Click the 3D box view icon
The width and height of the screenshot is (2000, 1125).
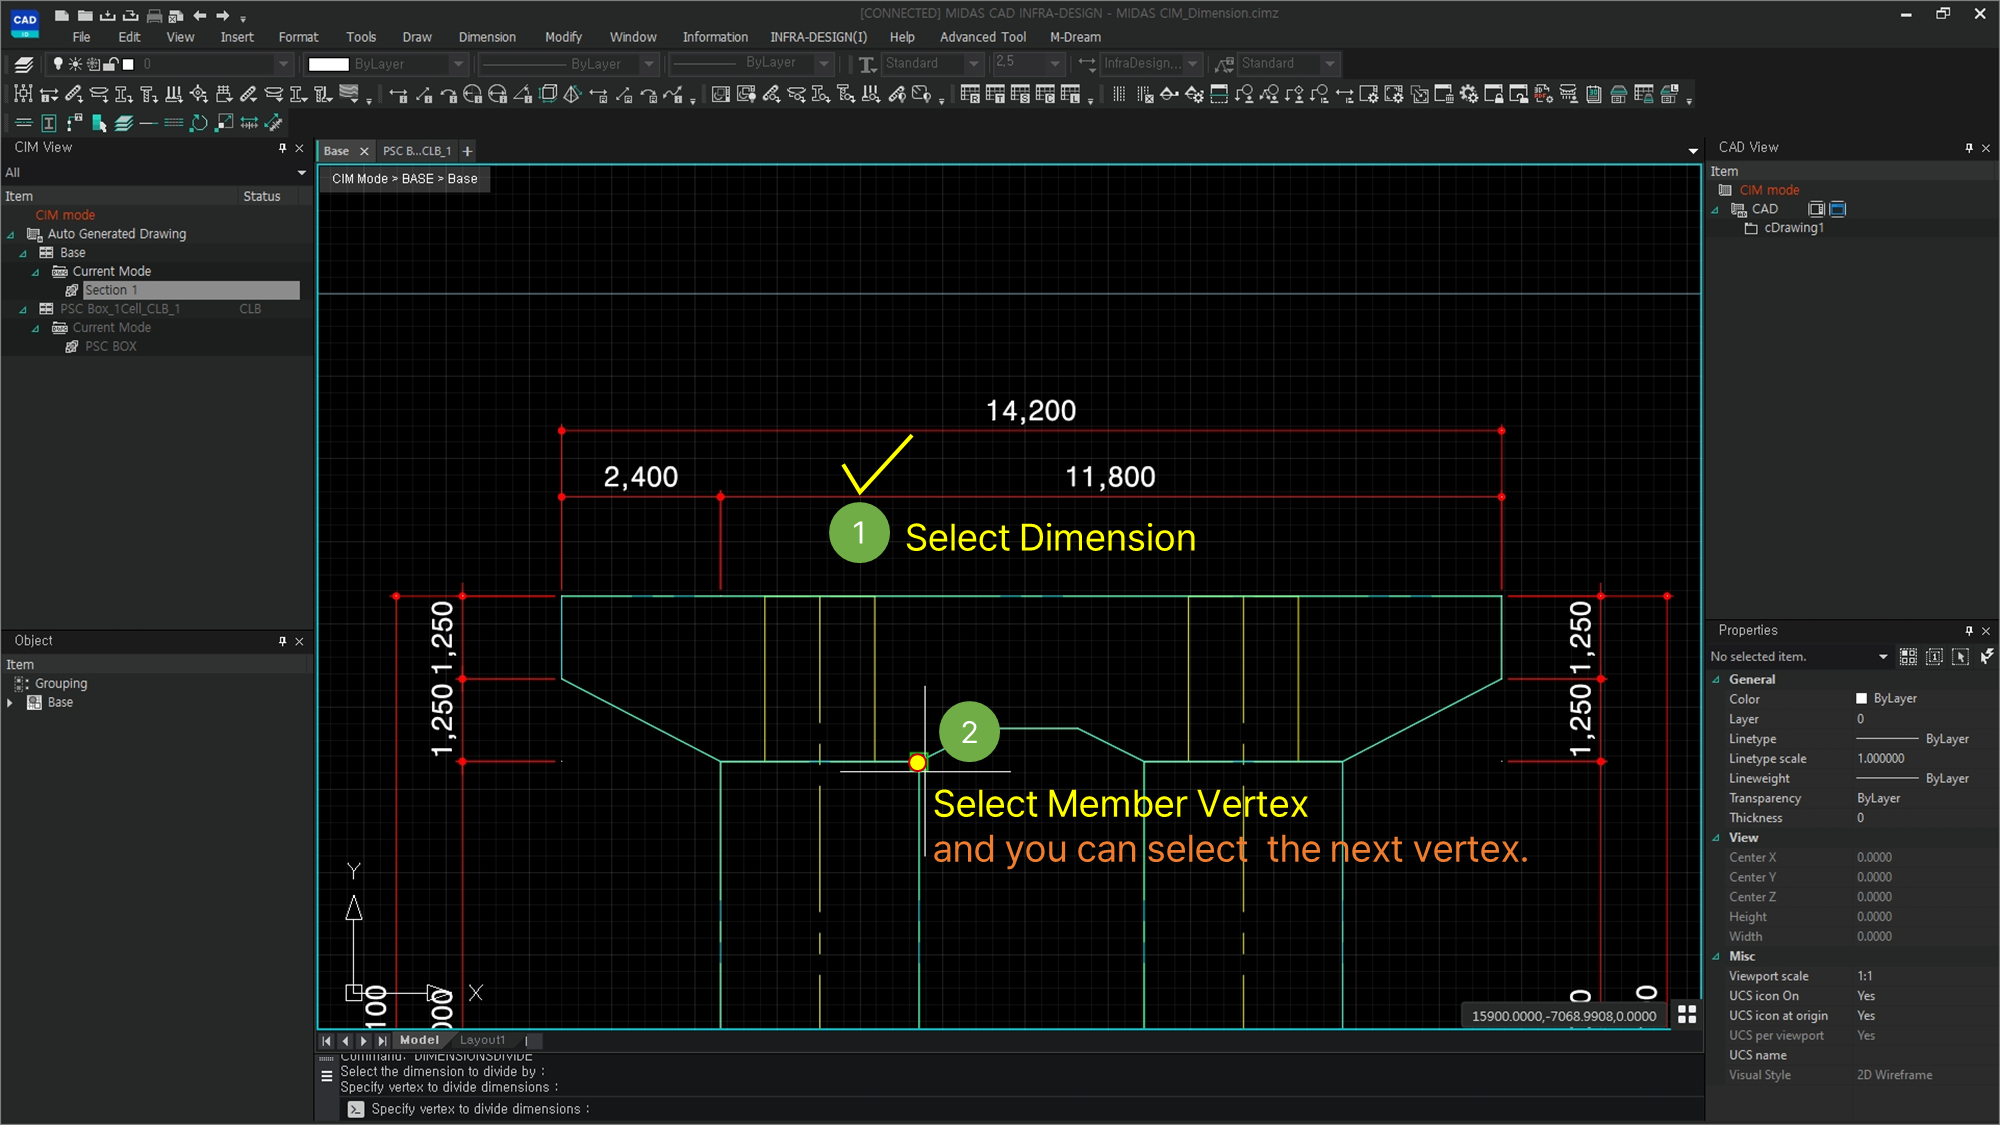(549, 94)
